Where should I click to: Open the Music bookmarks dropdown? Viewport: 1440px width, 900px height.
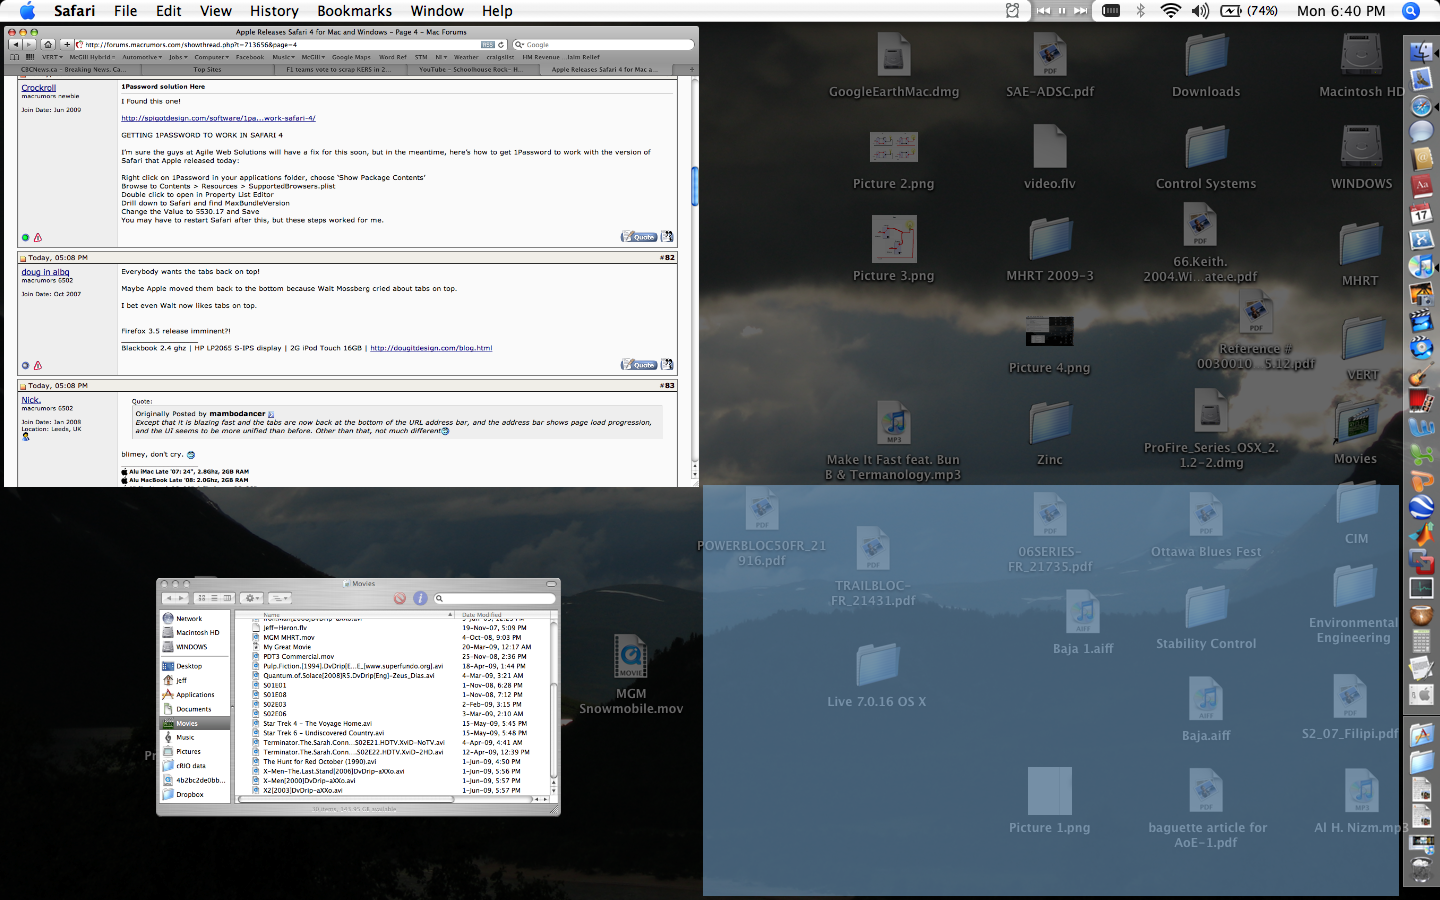click(283, 57)
